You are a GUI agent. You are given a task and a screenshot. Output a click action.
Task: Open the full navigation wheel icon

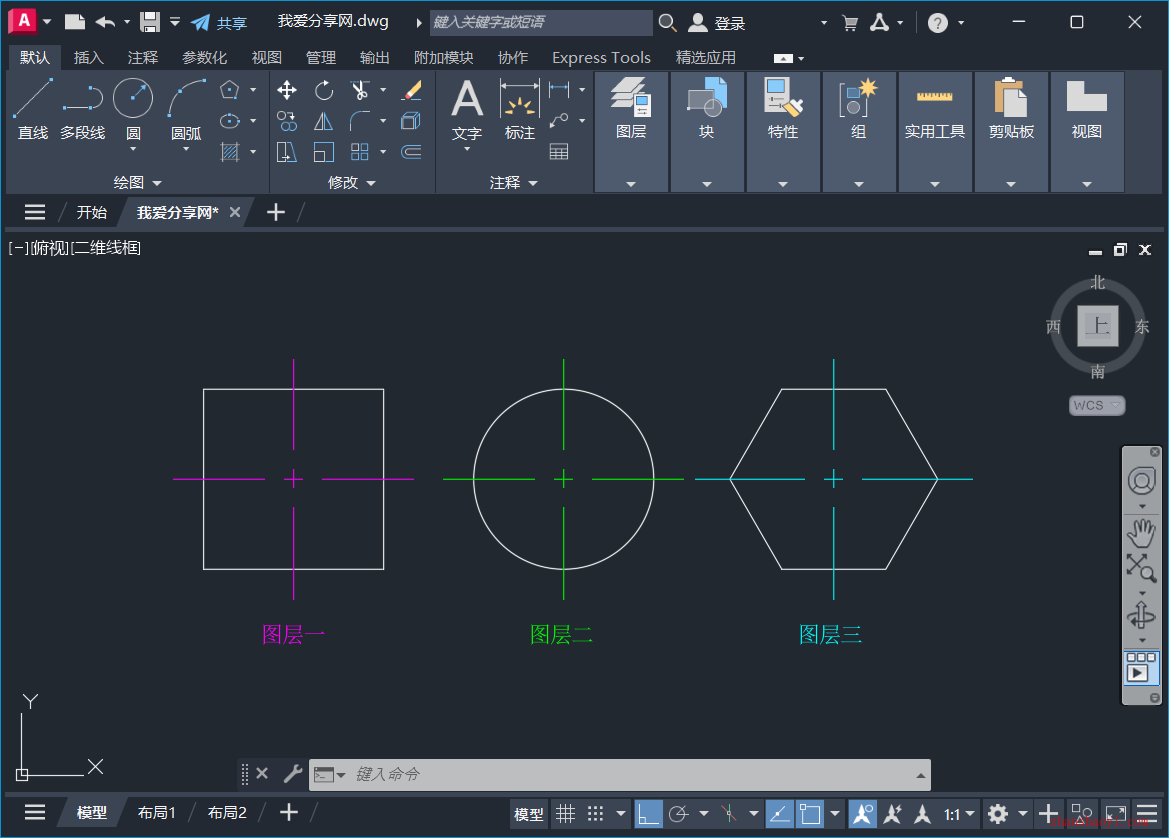pos(1141,482)
